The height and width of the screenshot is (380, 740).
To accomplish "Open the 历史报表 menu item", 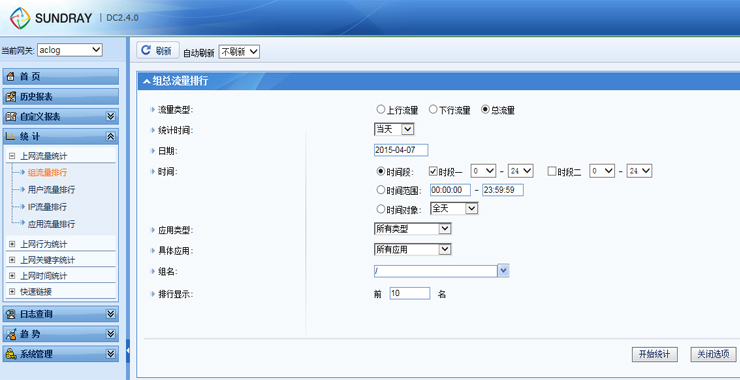I will [61, 97].
